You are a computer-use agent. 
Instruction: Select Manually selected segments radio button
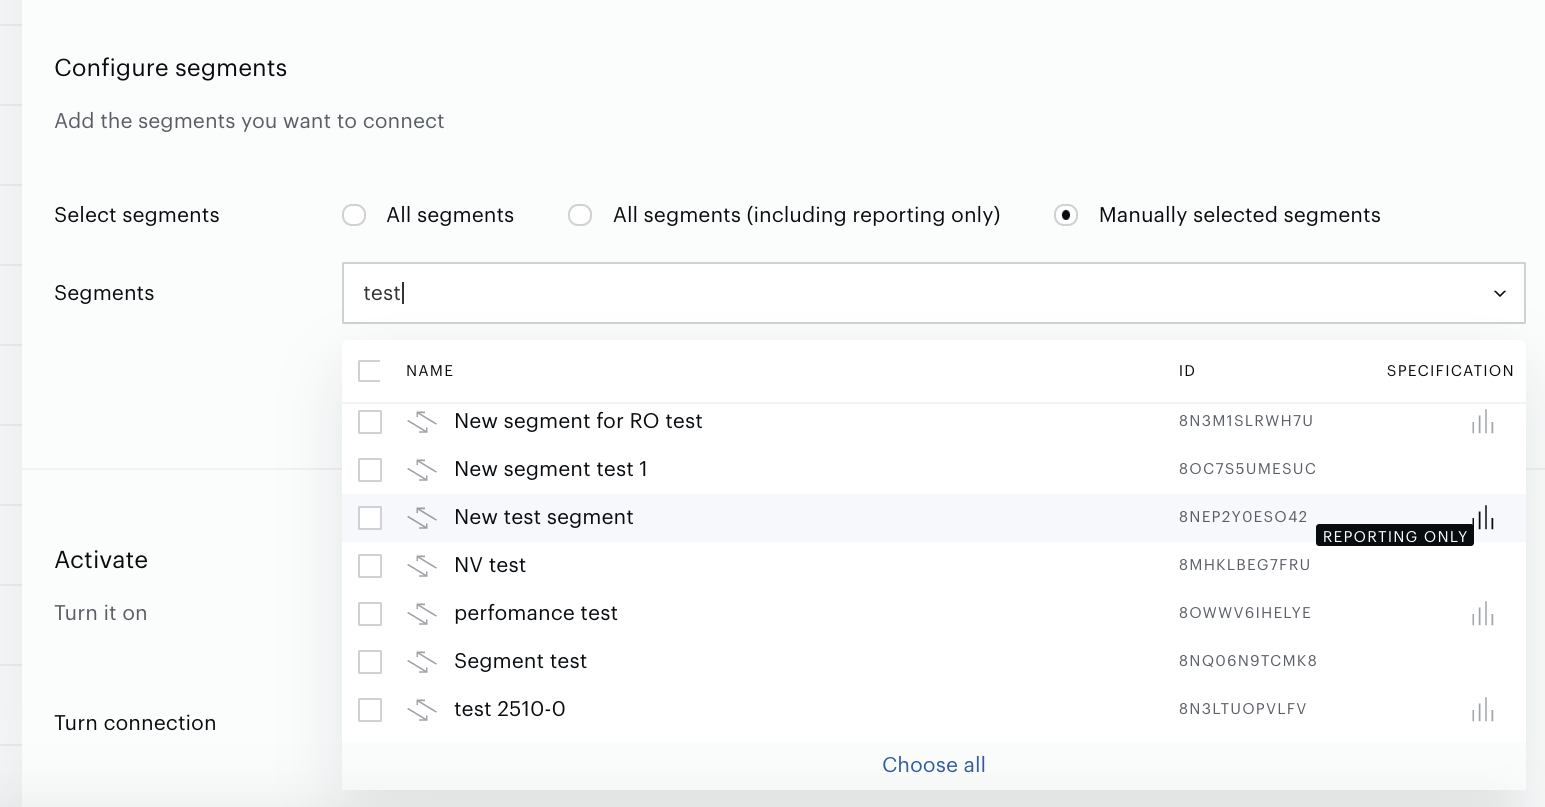point(1066,215)
